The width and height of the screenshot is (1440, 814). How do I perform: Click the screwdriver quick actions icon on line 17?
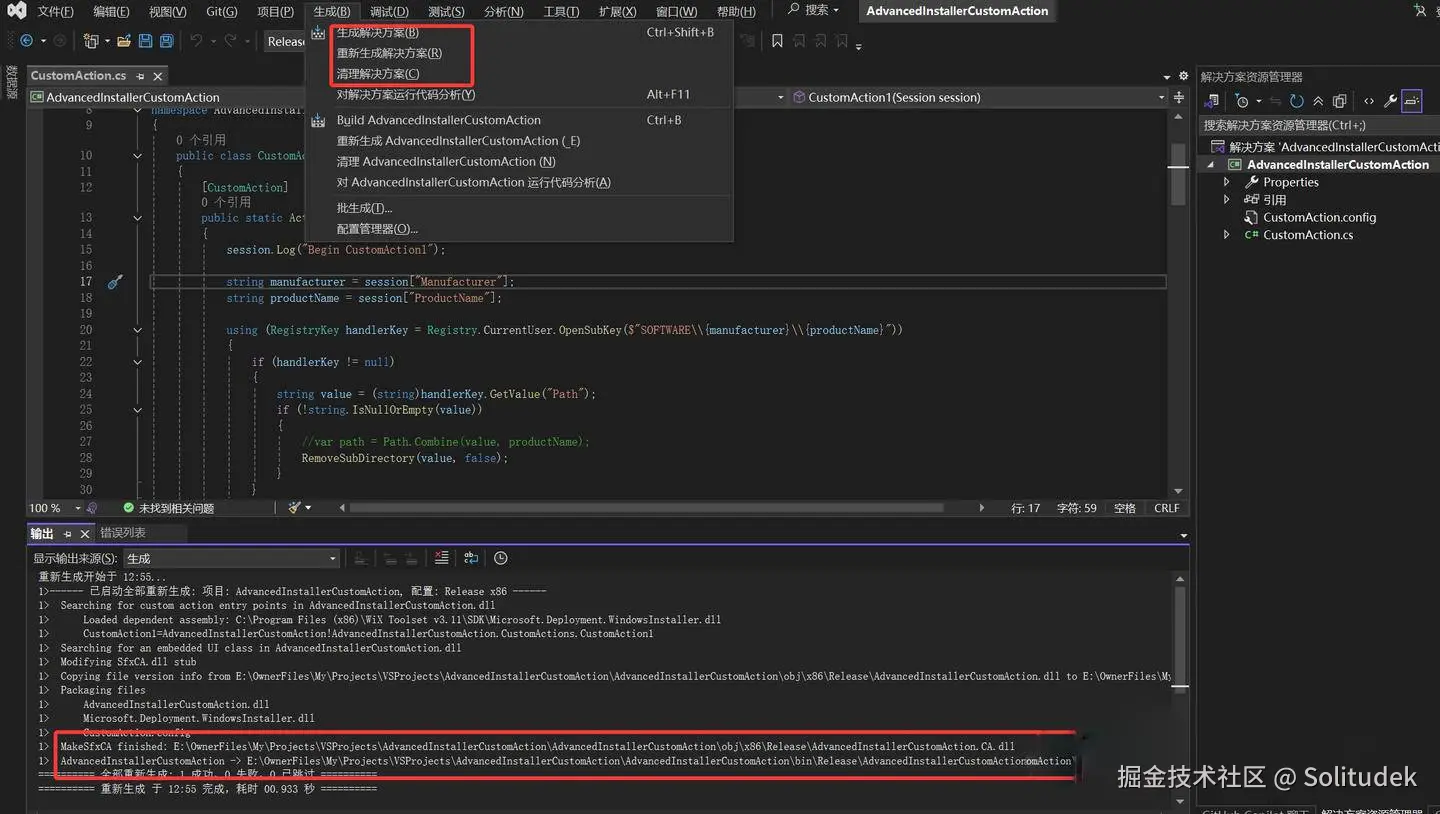click(x=115, y=282)
